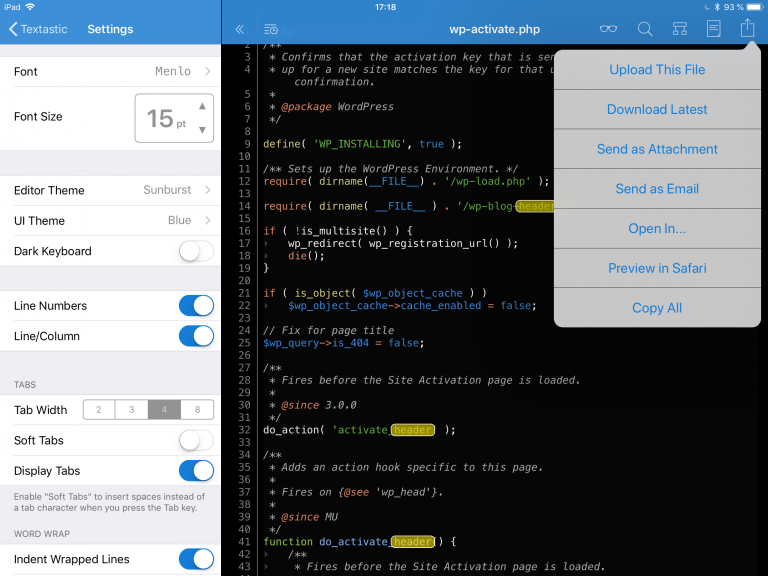Turn off Line Numbers switch

coord(196,306)
